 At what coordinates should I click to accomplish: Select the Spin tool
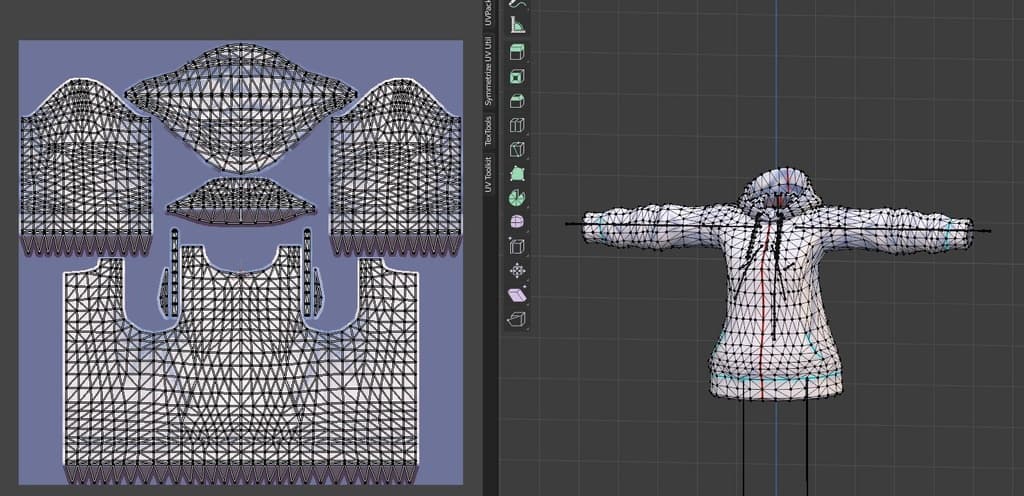click(x=518, y=198)
